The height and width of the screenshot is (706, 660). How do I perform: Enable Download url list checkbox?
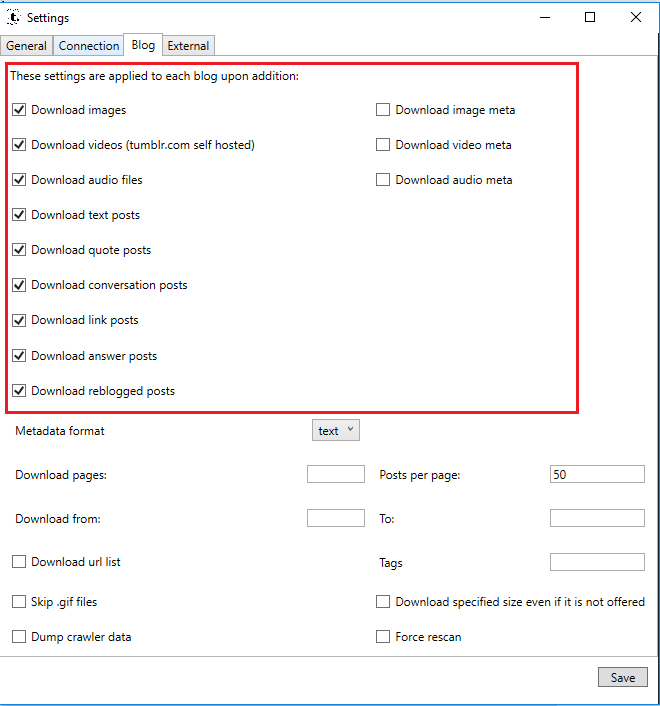(19, 561)
